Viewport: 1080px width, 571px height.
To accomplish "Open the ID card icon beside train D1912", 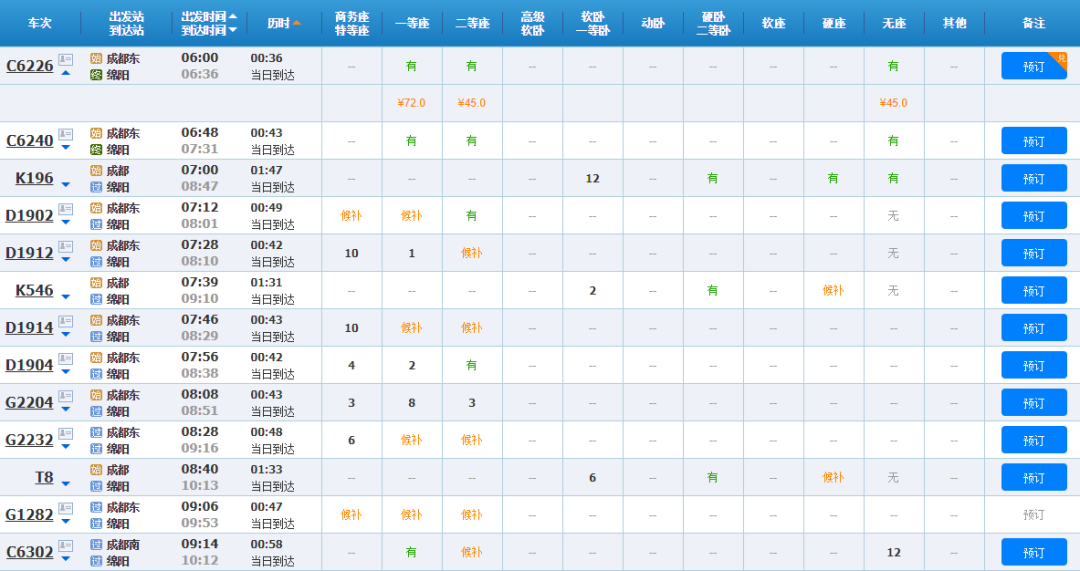I will (65, 247).
